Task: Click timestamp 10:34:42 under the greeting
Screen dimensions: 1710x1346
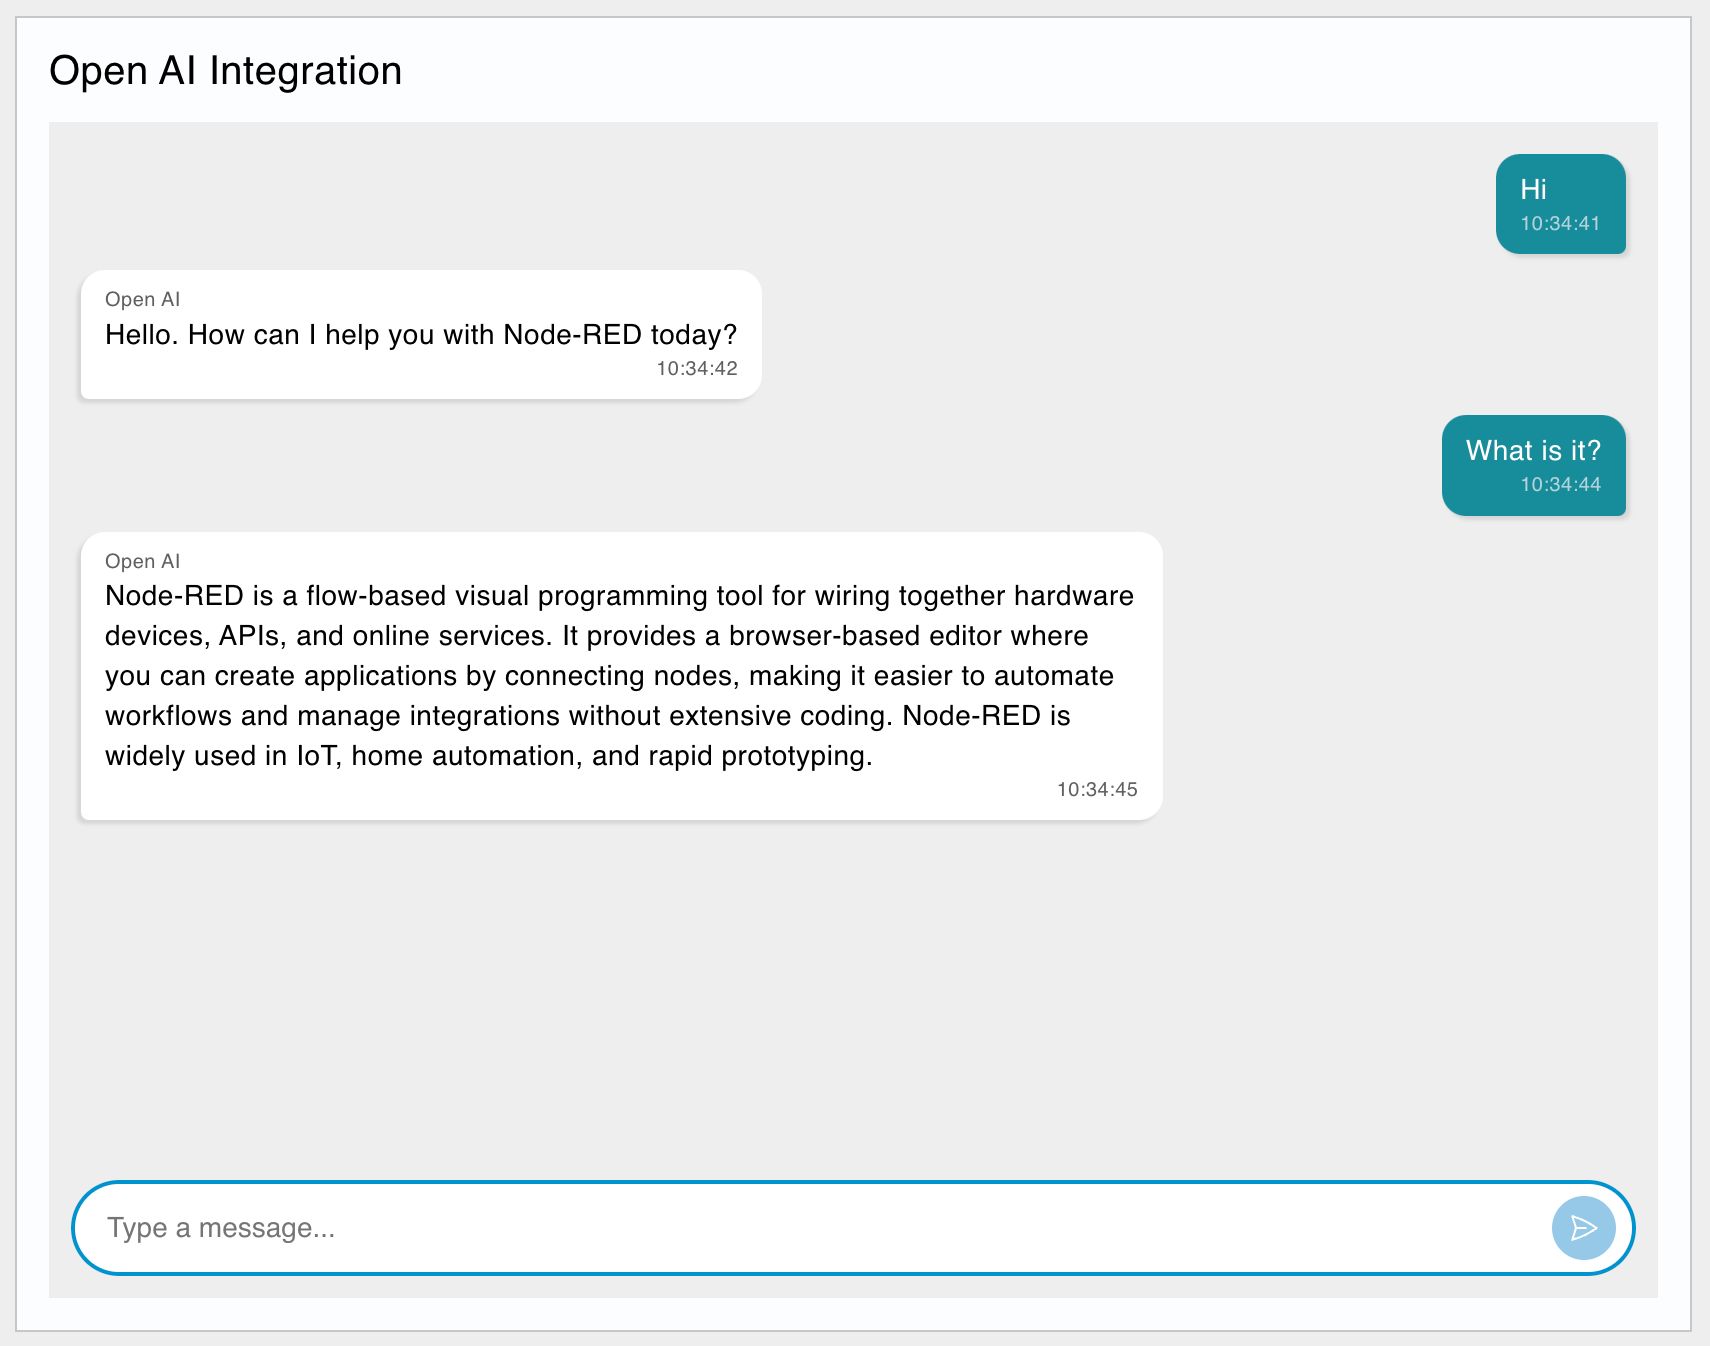Action: tap(696, 368)
